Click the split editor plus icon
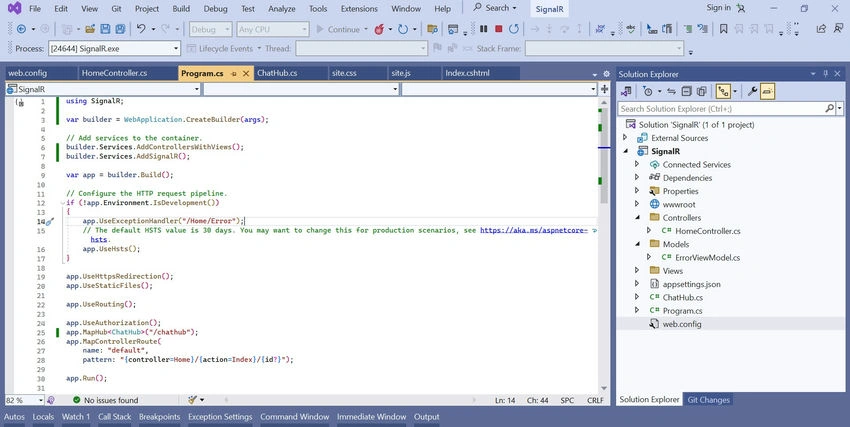 [604, 89]
